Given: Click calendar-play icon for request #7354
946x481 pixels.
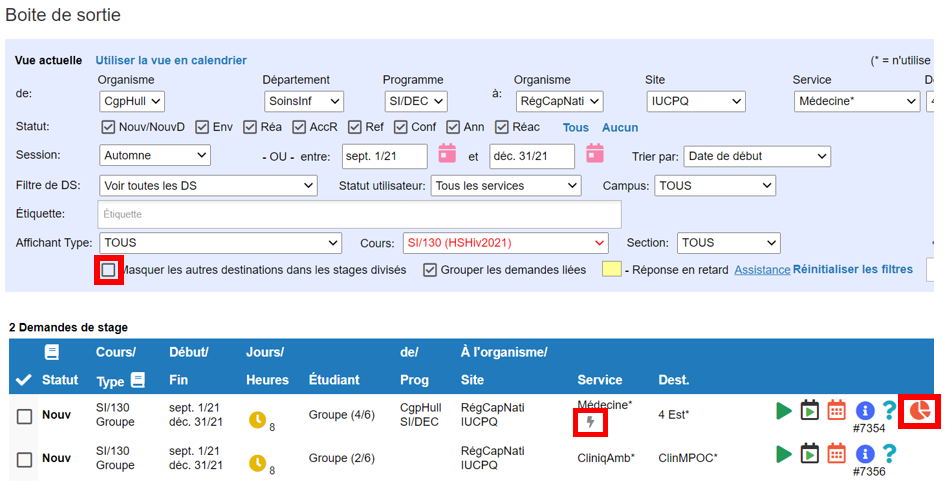Looking at the screenshot, I should click(x=810, y=410).
